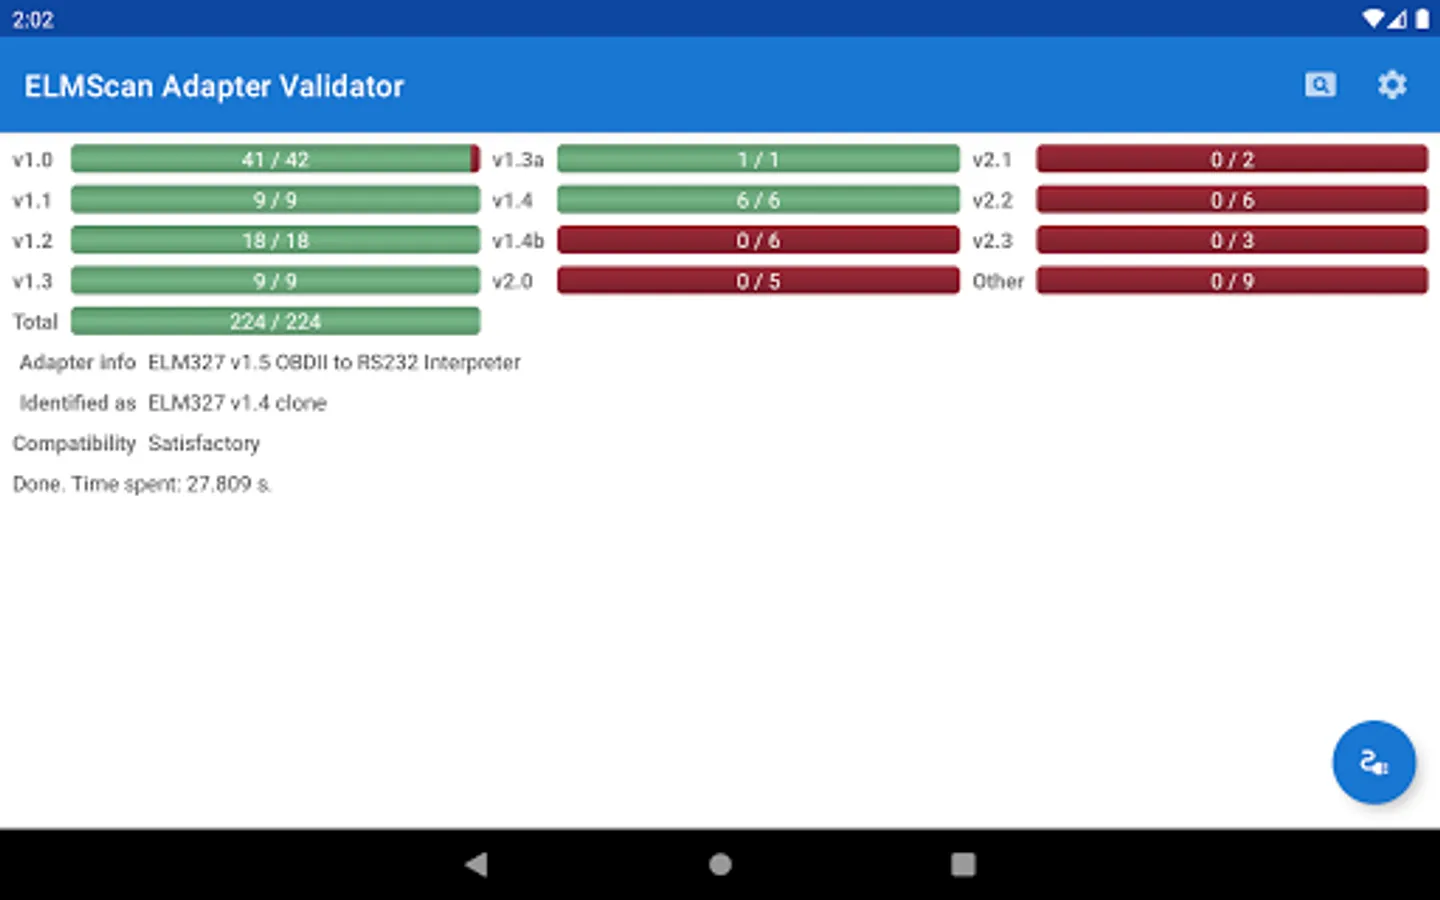Click the Identified as label
Viewport: 1440px width, 900px height.
pyautogui.click(x=77, y=403)
